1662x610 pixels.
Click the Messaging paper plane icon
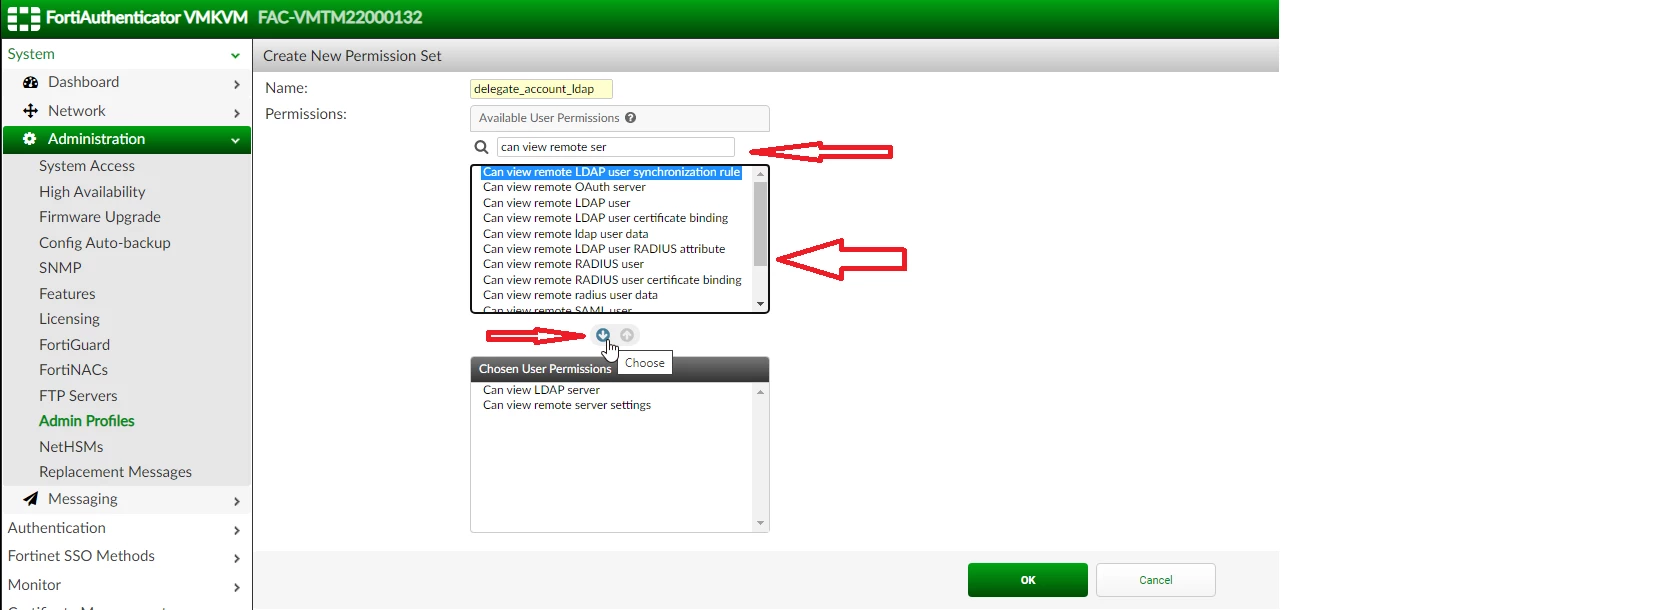click(x=31, y=498)
